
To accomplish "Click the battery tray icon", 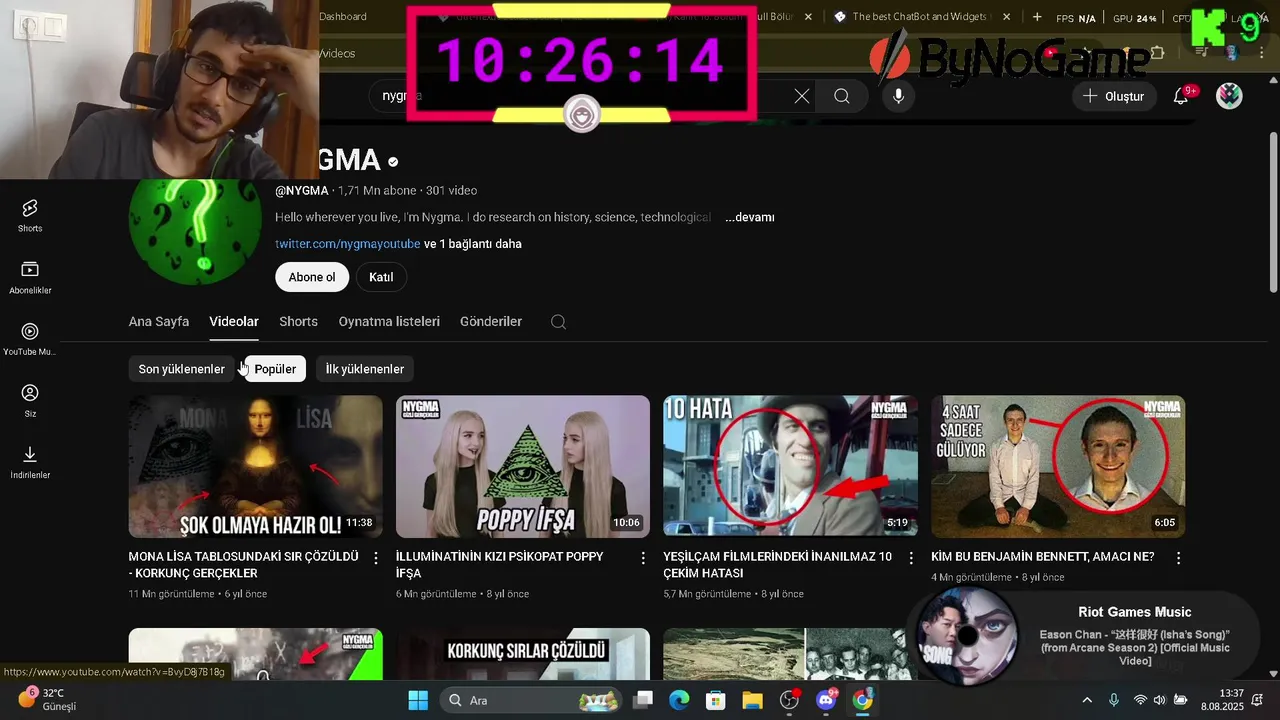I will pos(1181,700).
